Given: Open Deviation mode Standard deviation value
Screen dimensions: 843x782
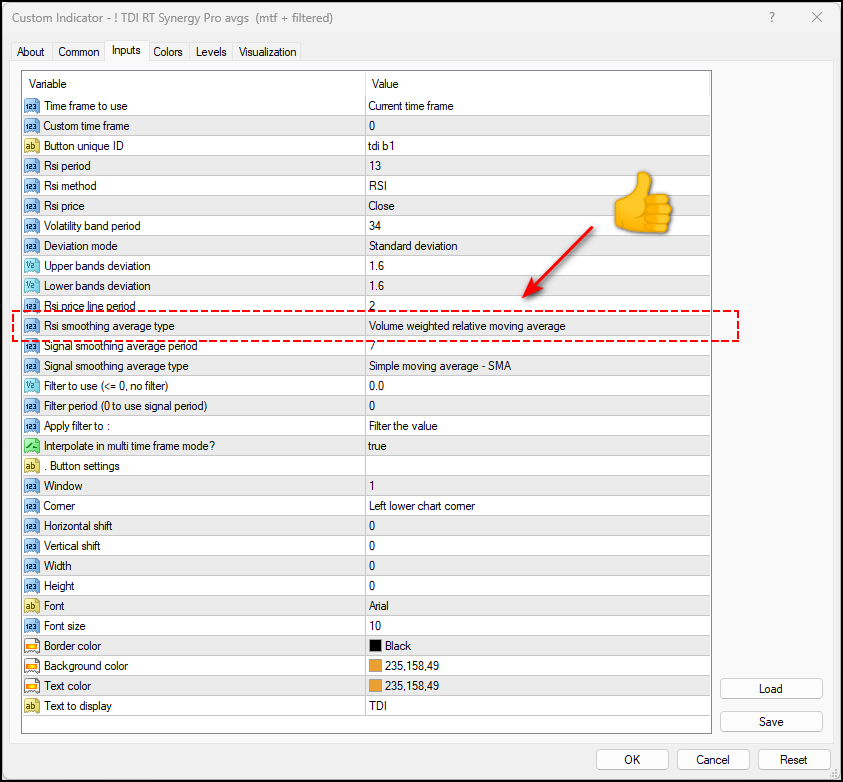Looking at the screenshot, I should pyautogui.click(x=538, y=246).
